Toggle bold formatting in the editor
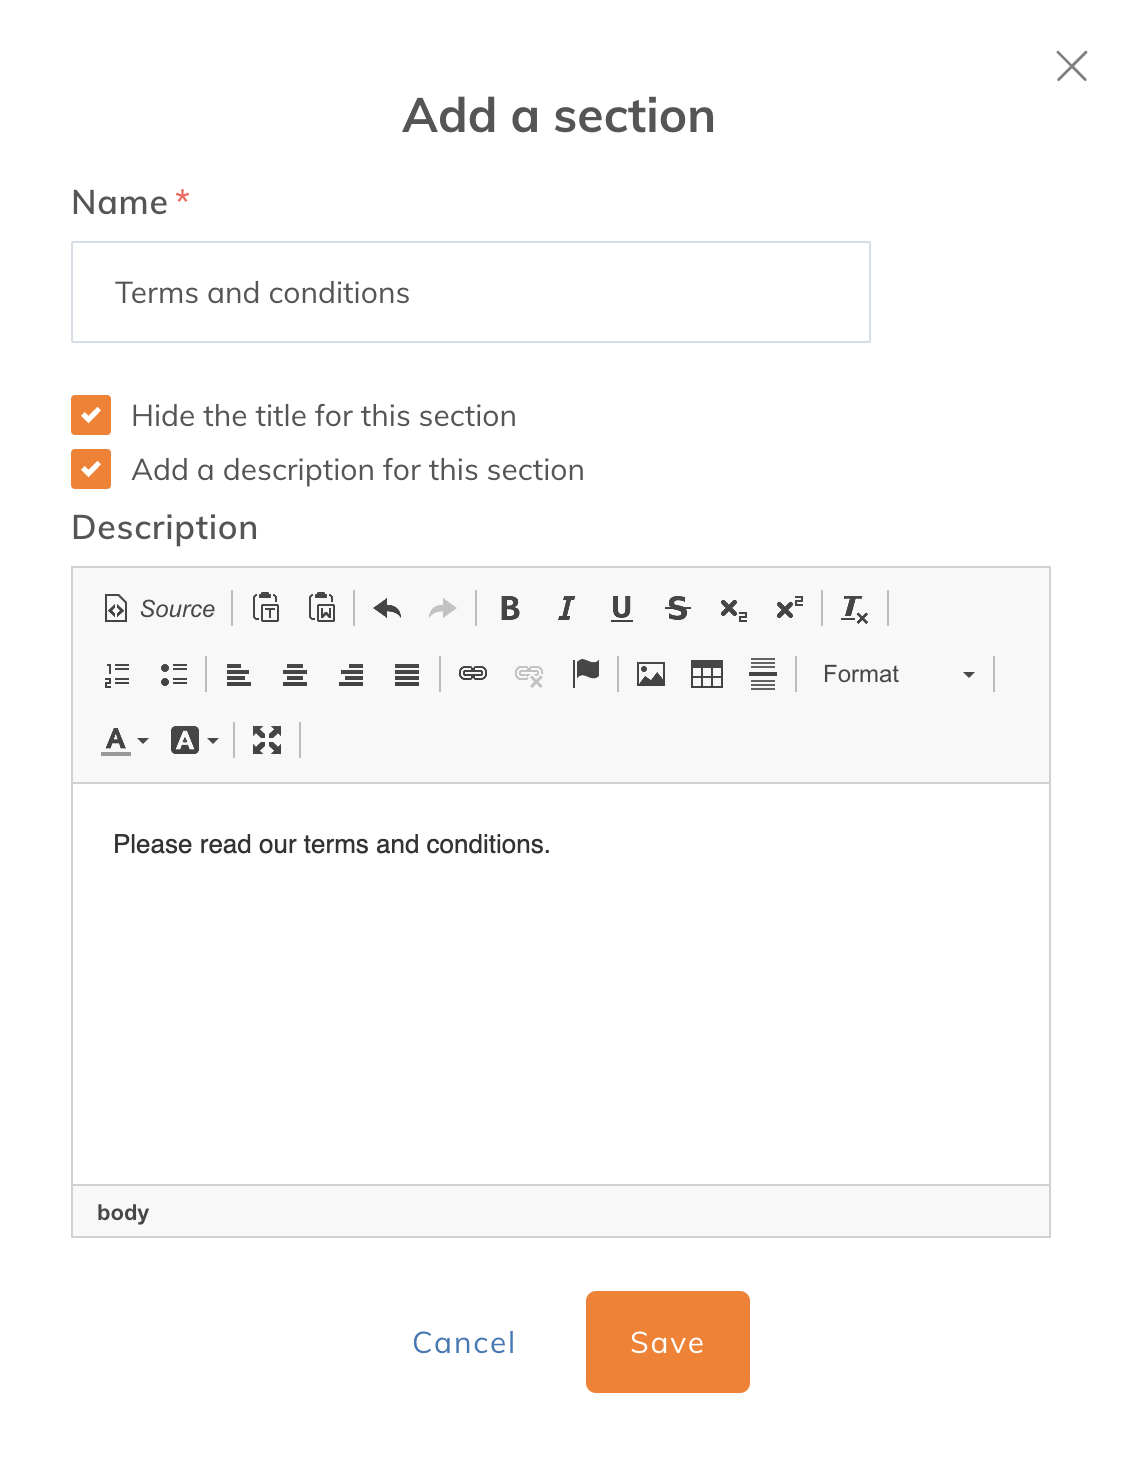1126x1460 pixels. click(x=510, y=608)
